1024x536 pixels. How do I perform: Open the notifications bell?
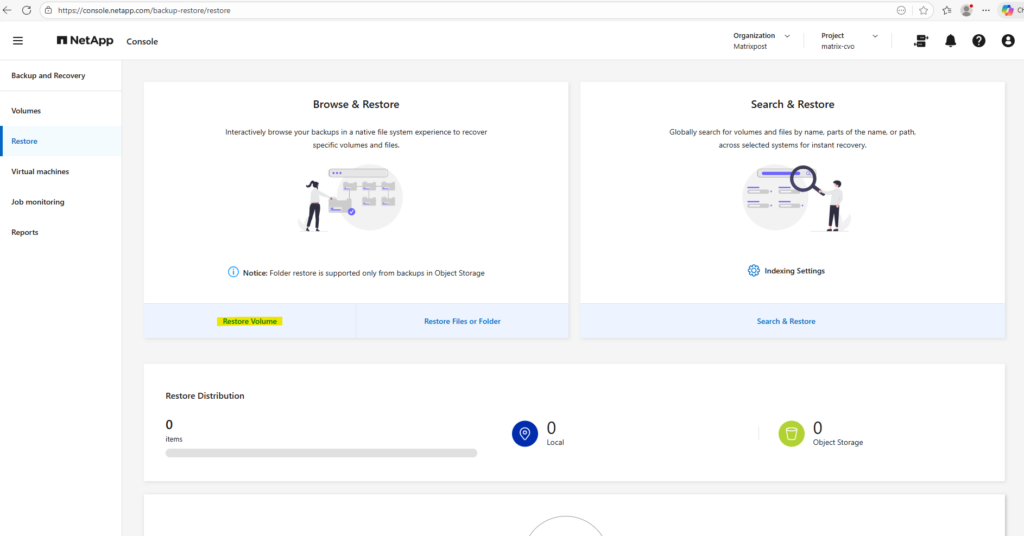click(950, 41)
